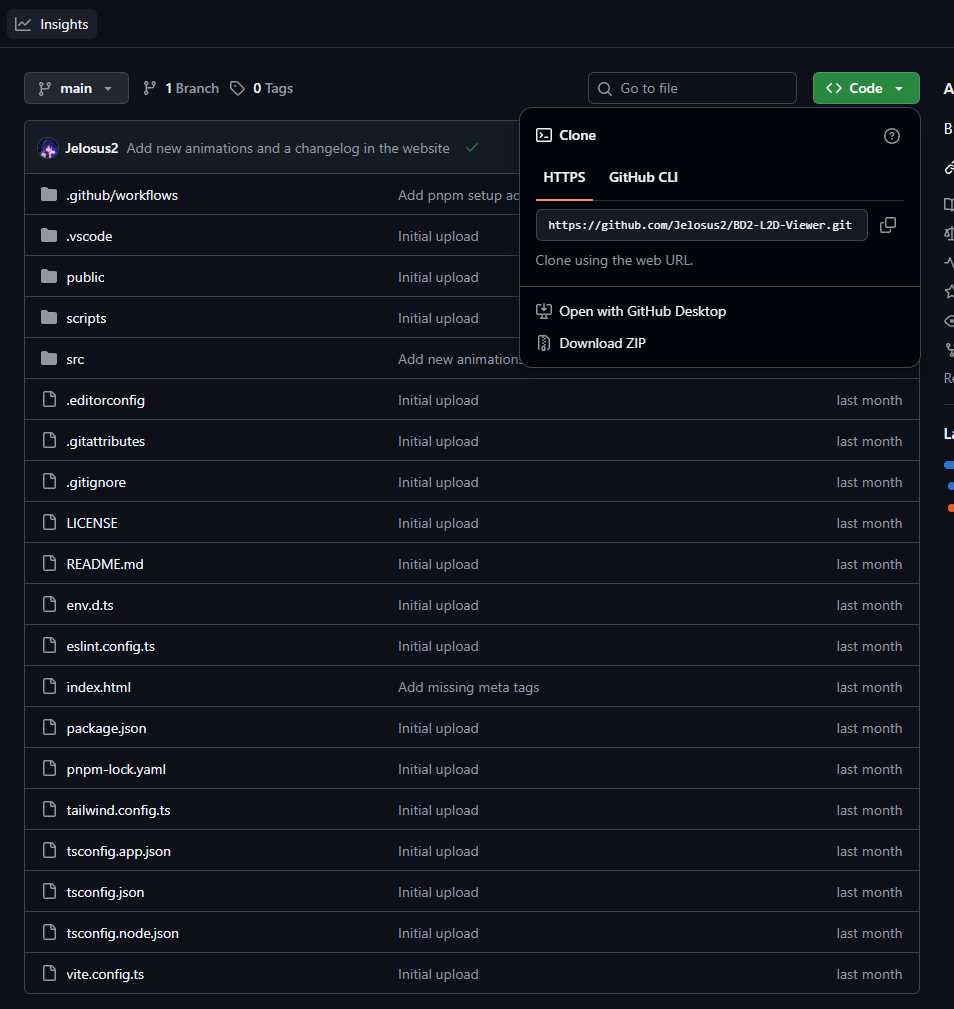Screen dimensions: 954x1009
Task: Open the src folder
Action: pos(75,360)
